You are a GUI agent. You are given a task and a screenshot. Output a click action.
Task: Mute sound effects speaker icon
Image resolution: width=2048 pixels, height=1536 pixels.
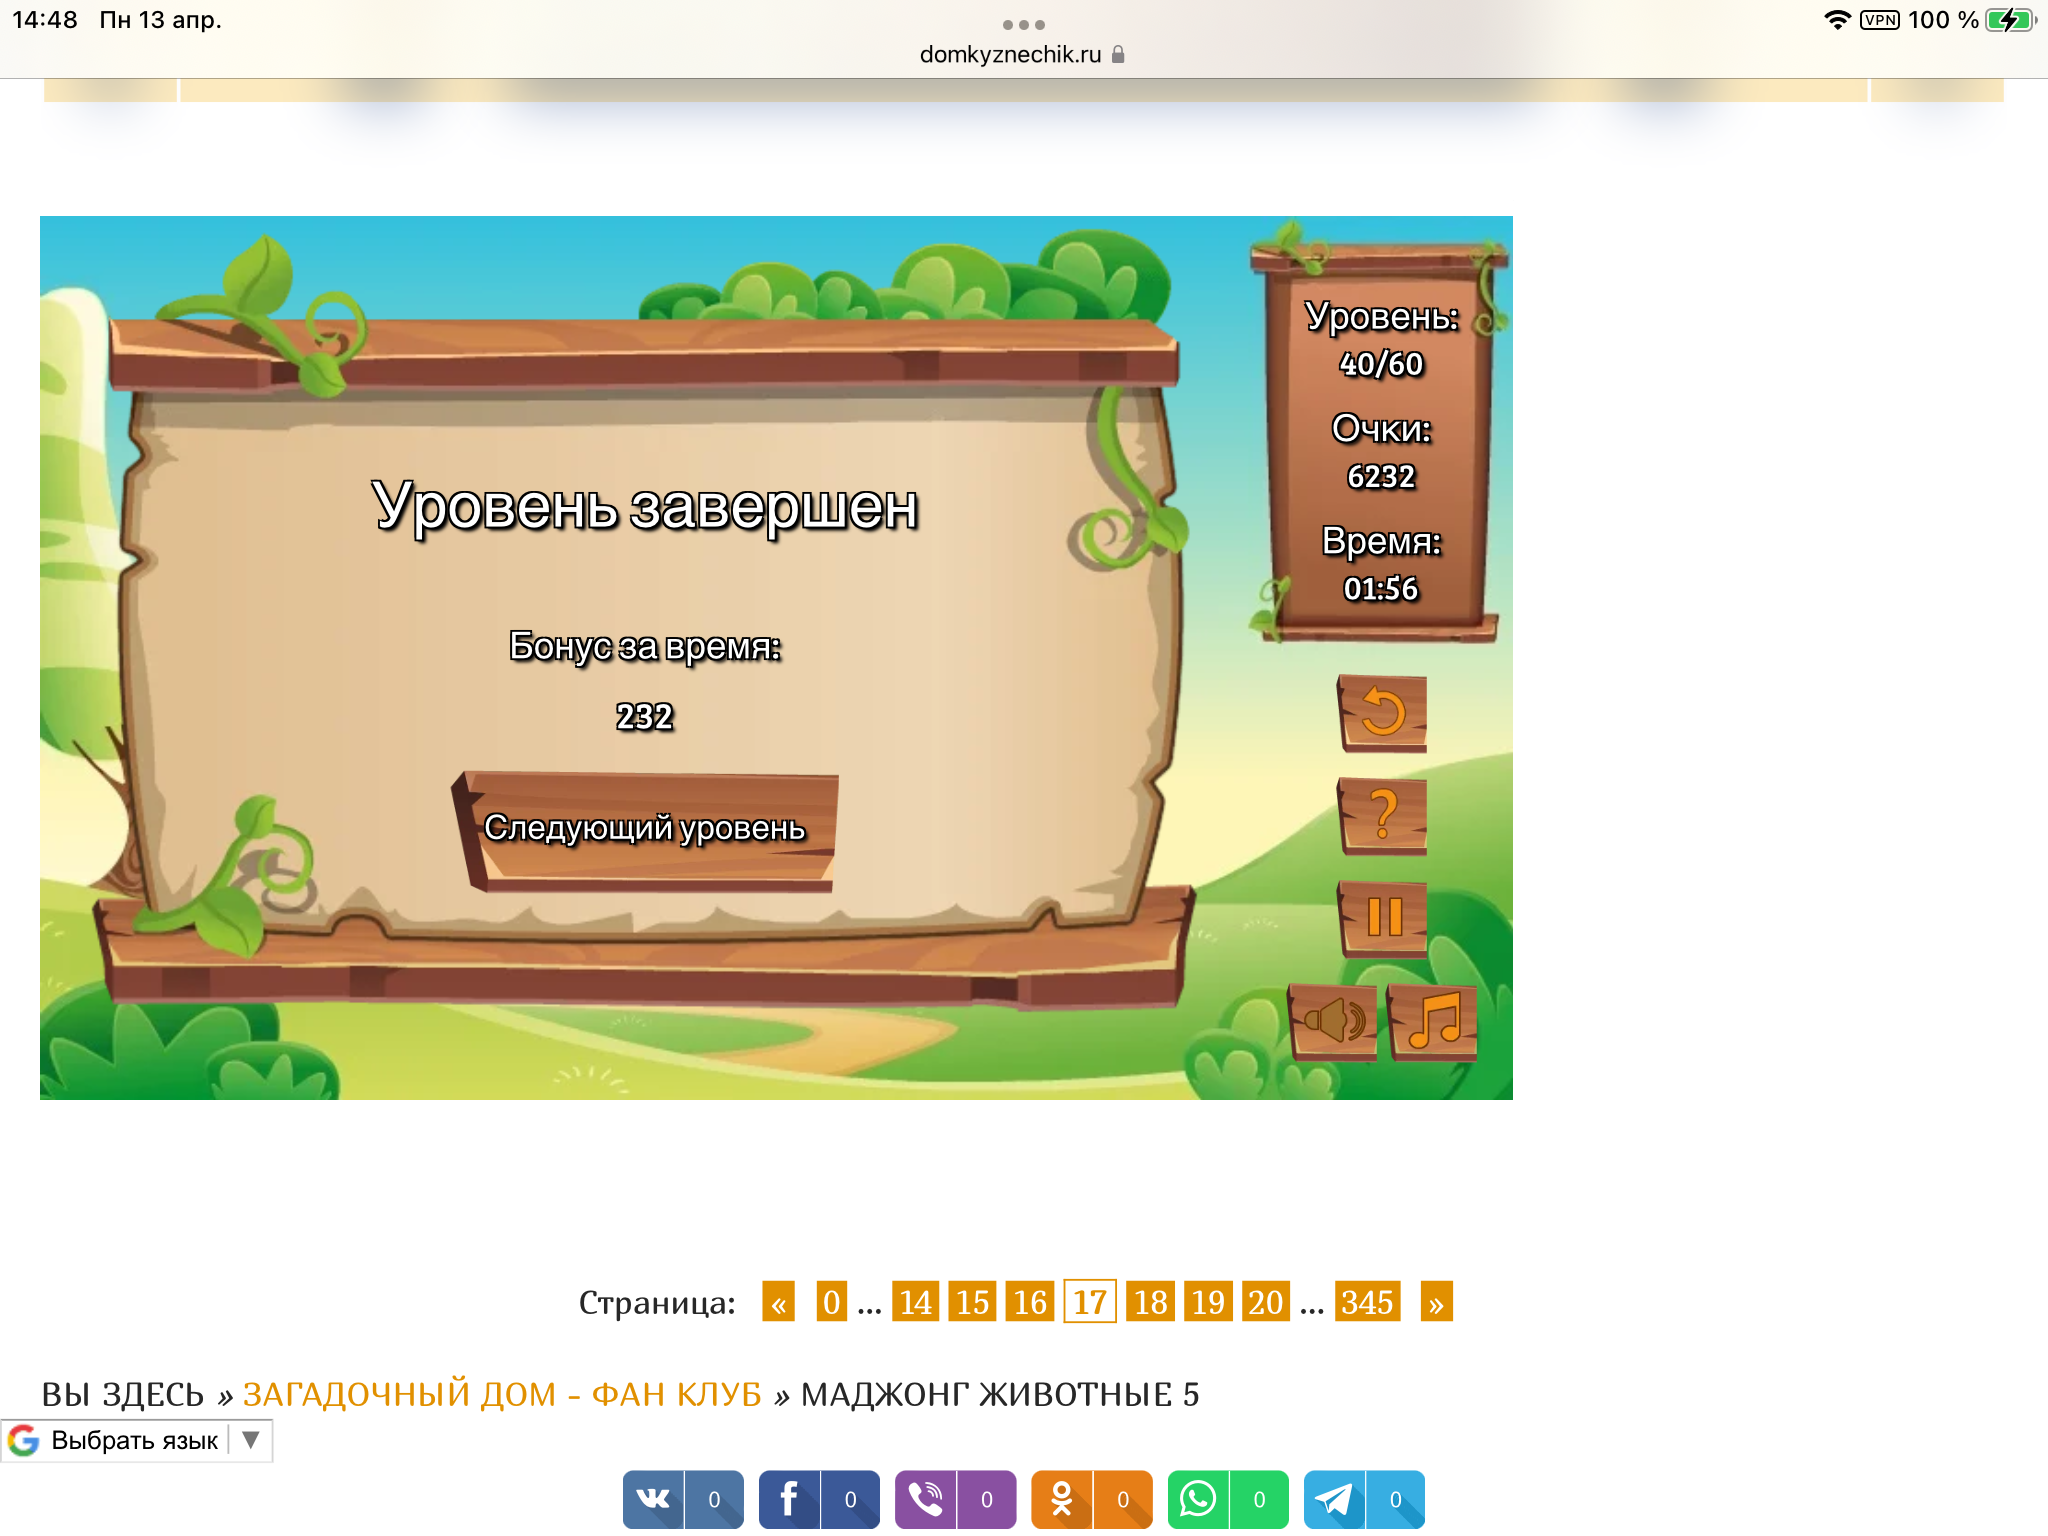tap(1334, 1021)
